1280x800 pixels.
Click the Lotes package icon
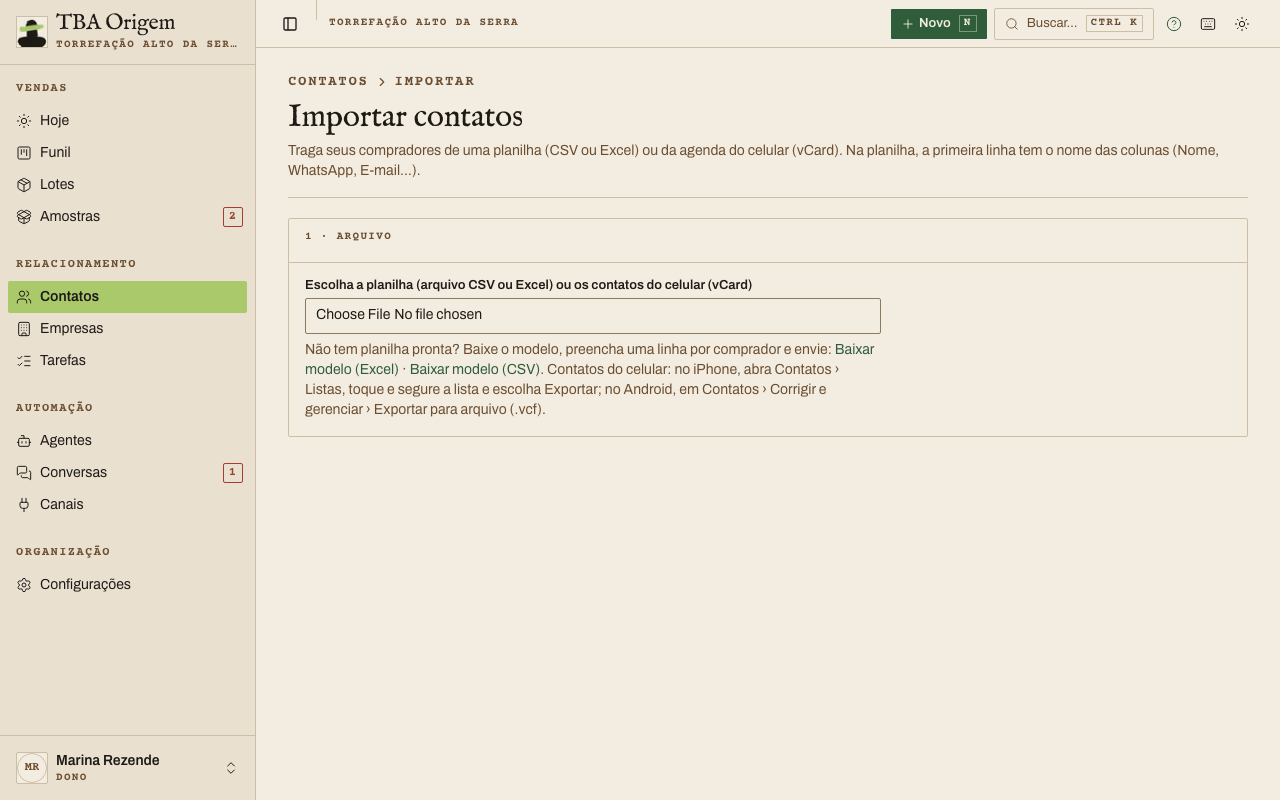coord(24,184)
